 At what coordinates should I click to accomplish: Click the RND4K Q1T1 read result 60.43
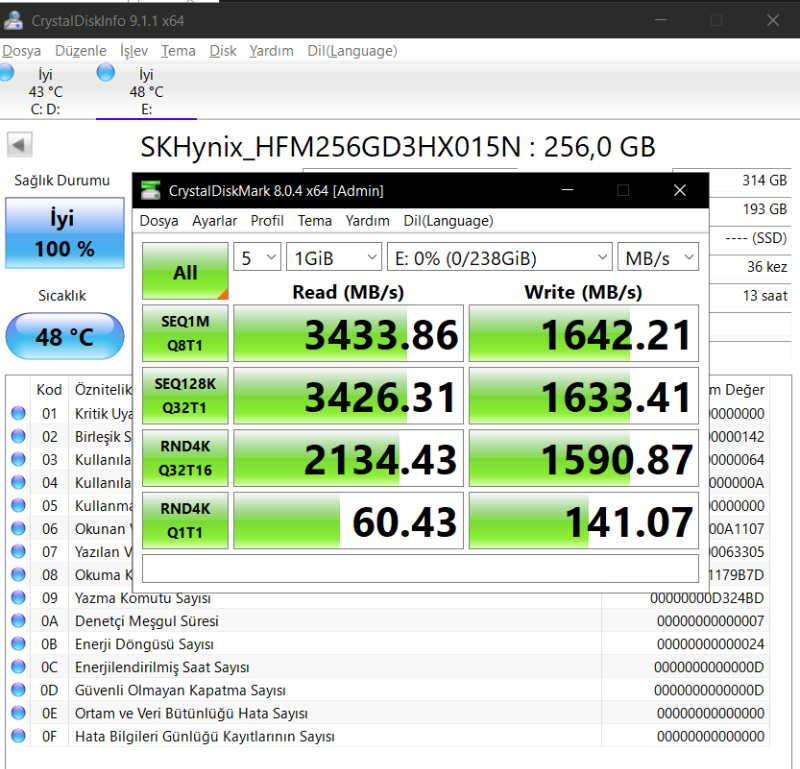pos(348,520)
